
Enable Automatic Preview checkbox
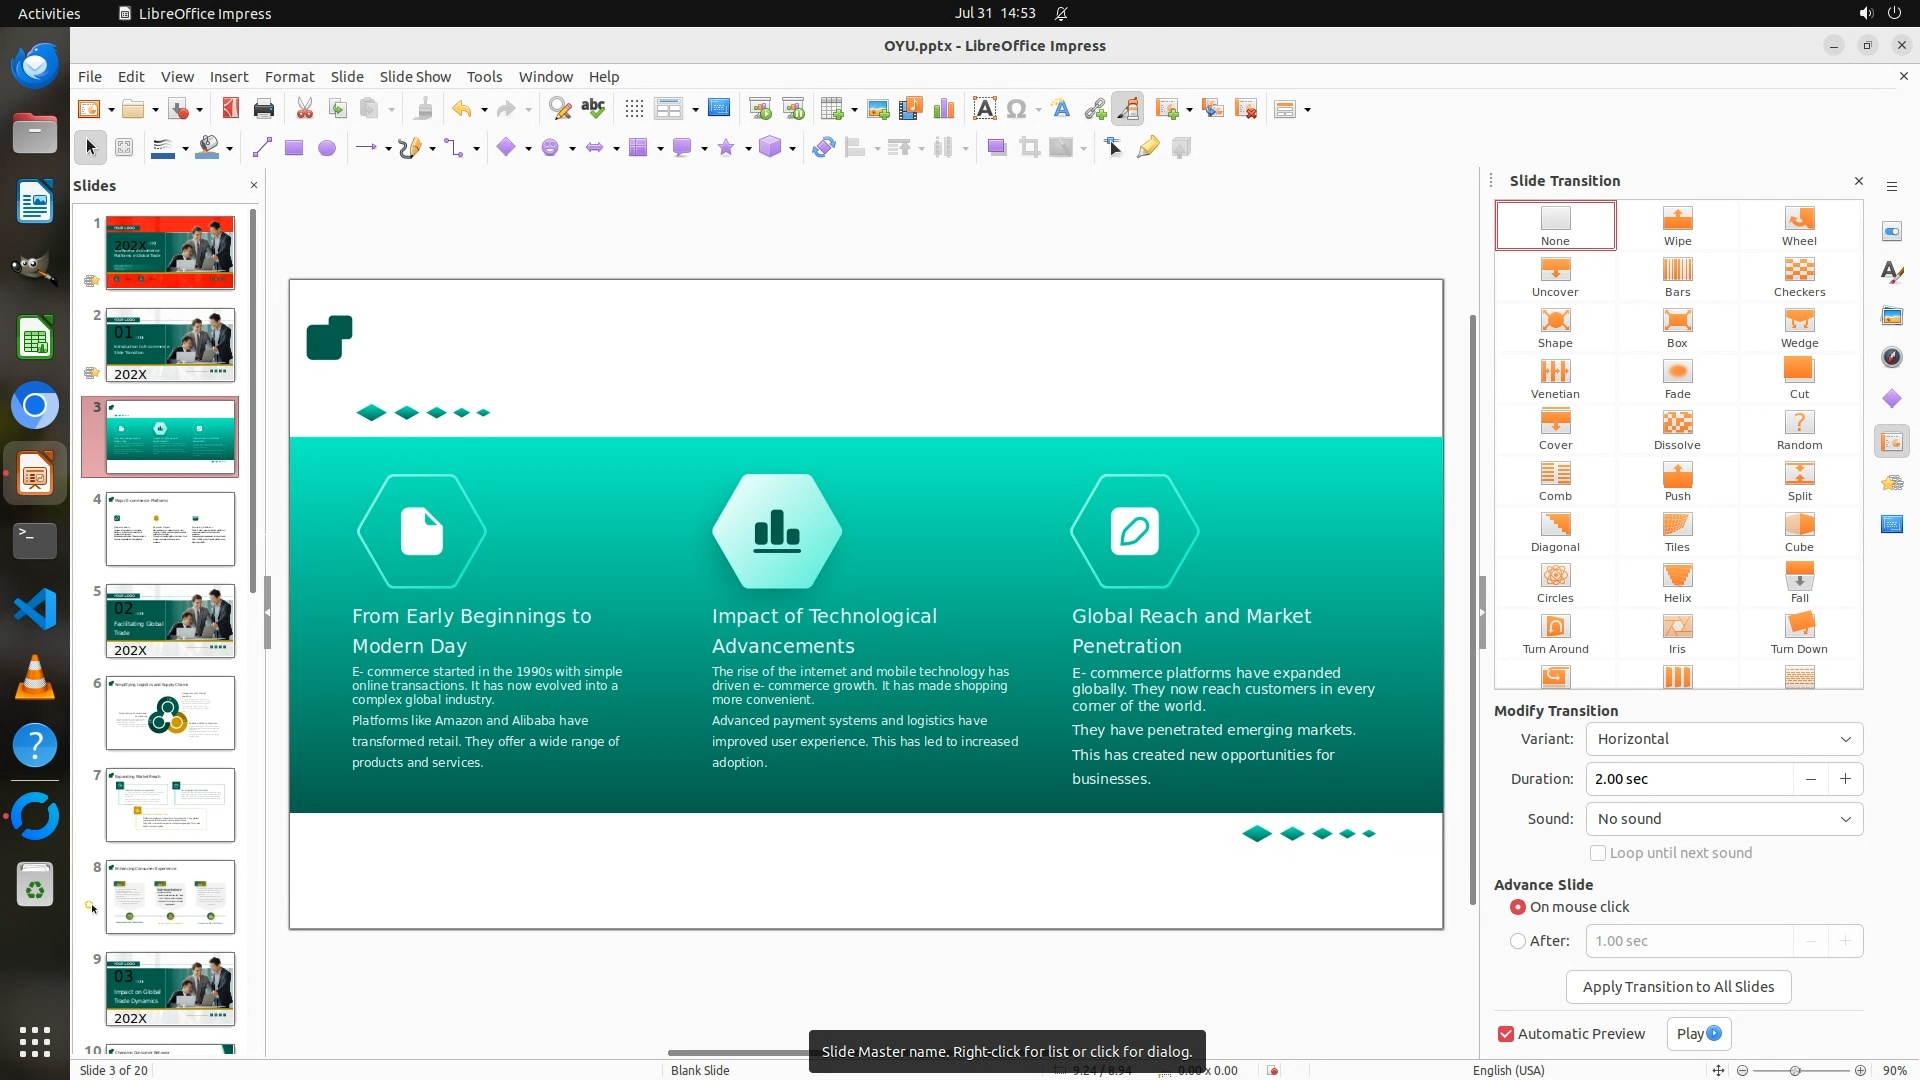click(x=1506, y=1034)
